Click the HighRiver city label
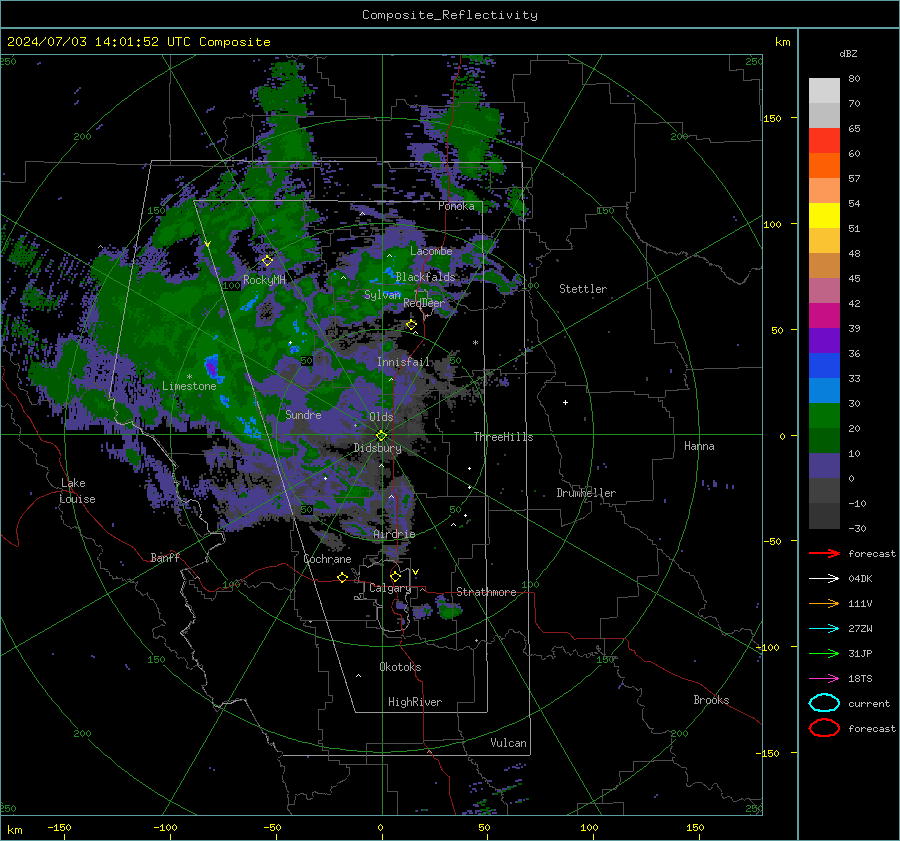900x841 pixels. 415,702
